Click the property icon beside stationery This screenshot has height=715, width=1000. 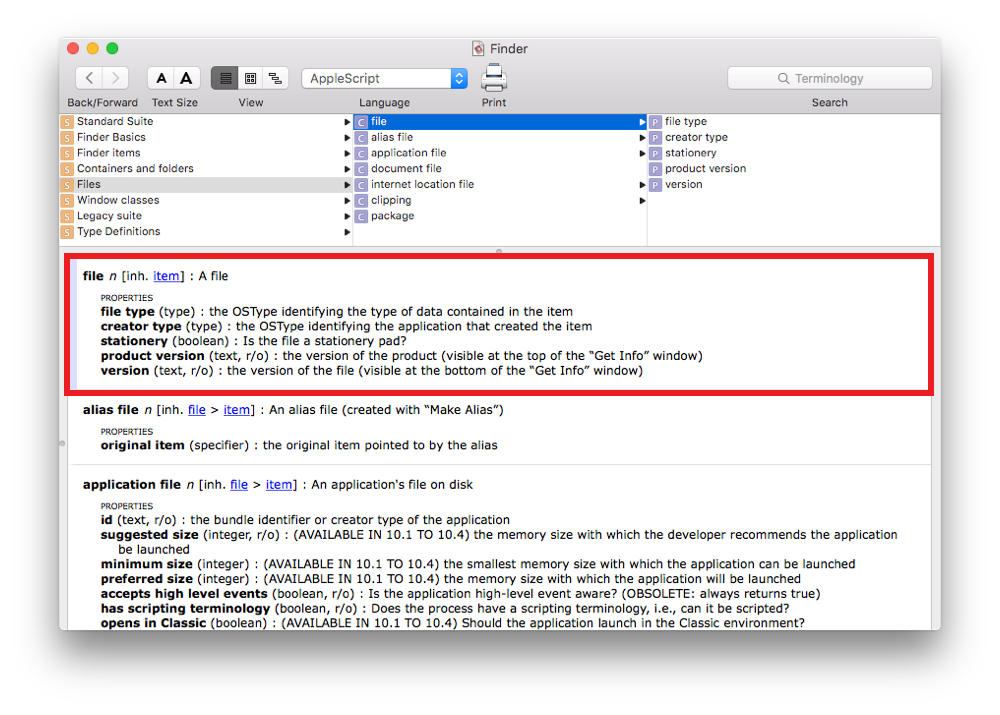coord(656,153)
